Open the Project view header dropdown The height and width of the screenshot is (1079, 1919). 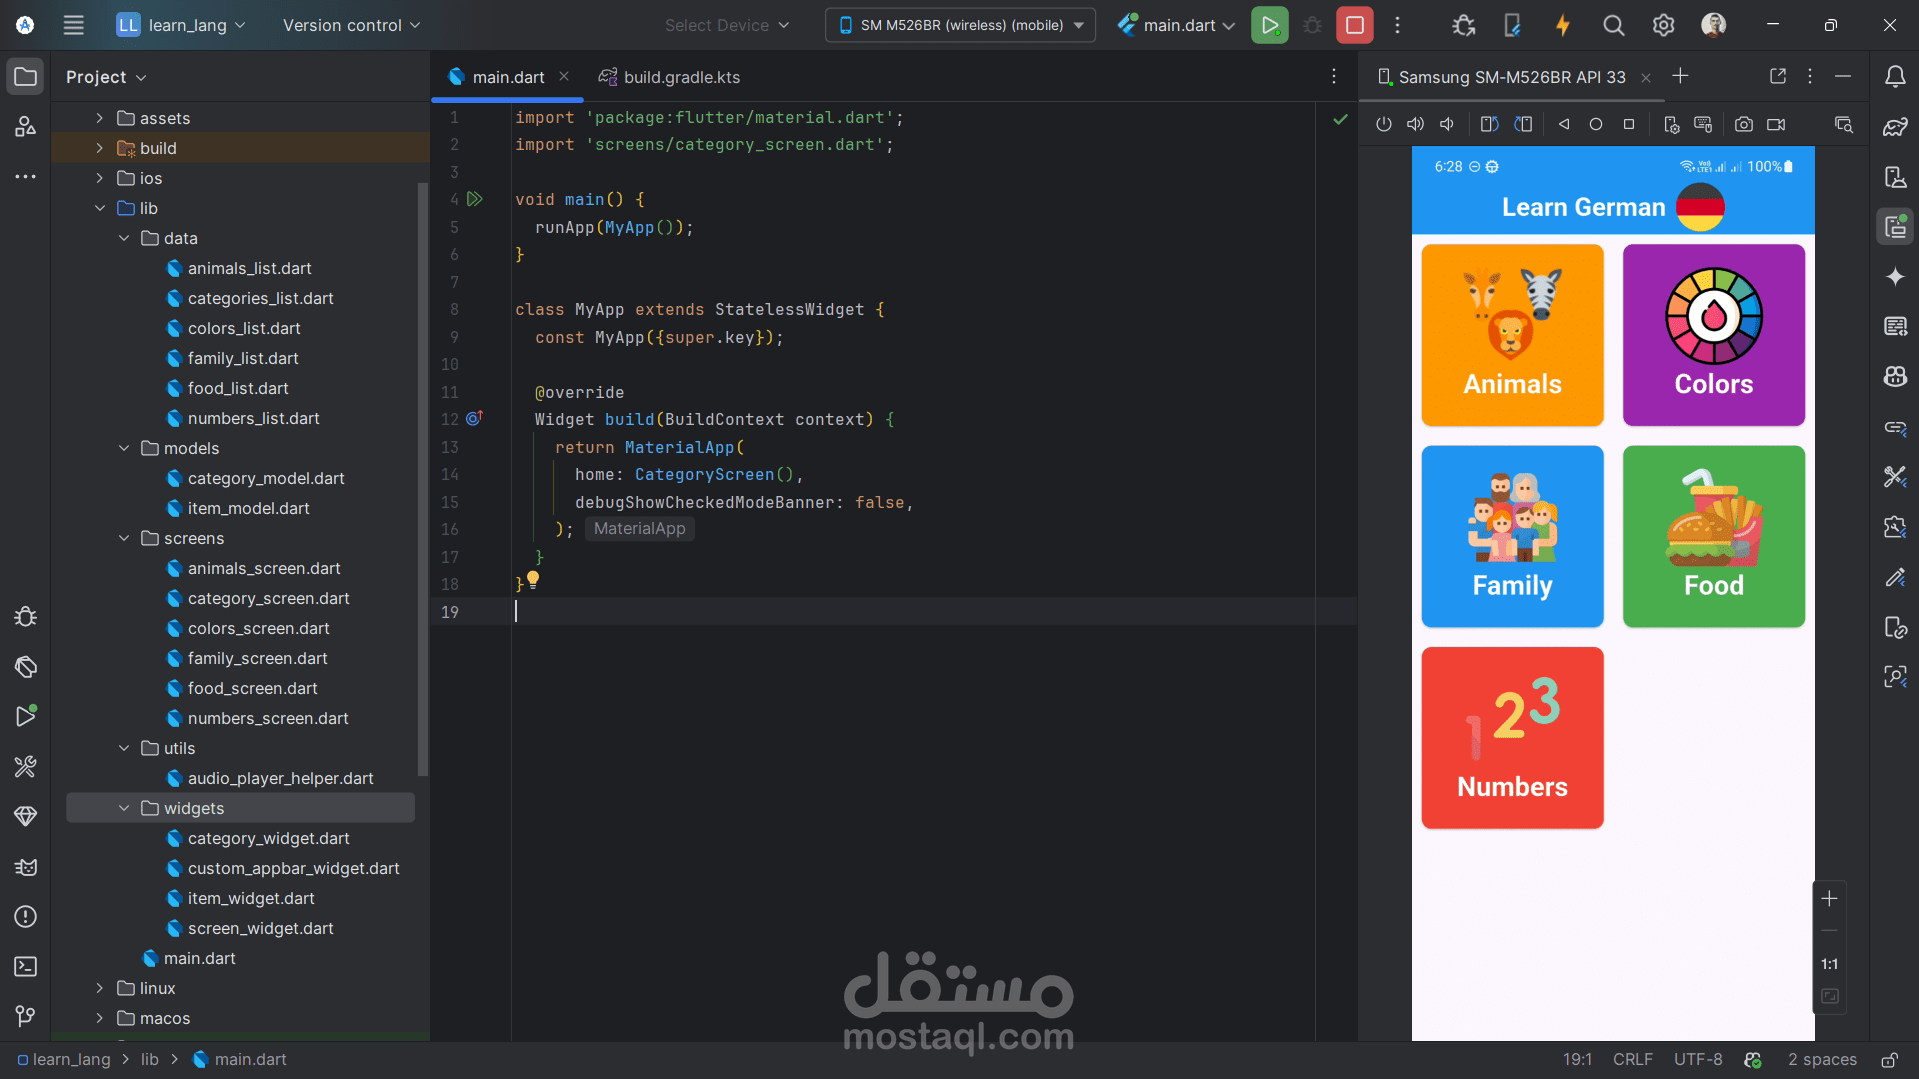[106, 77]
